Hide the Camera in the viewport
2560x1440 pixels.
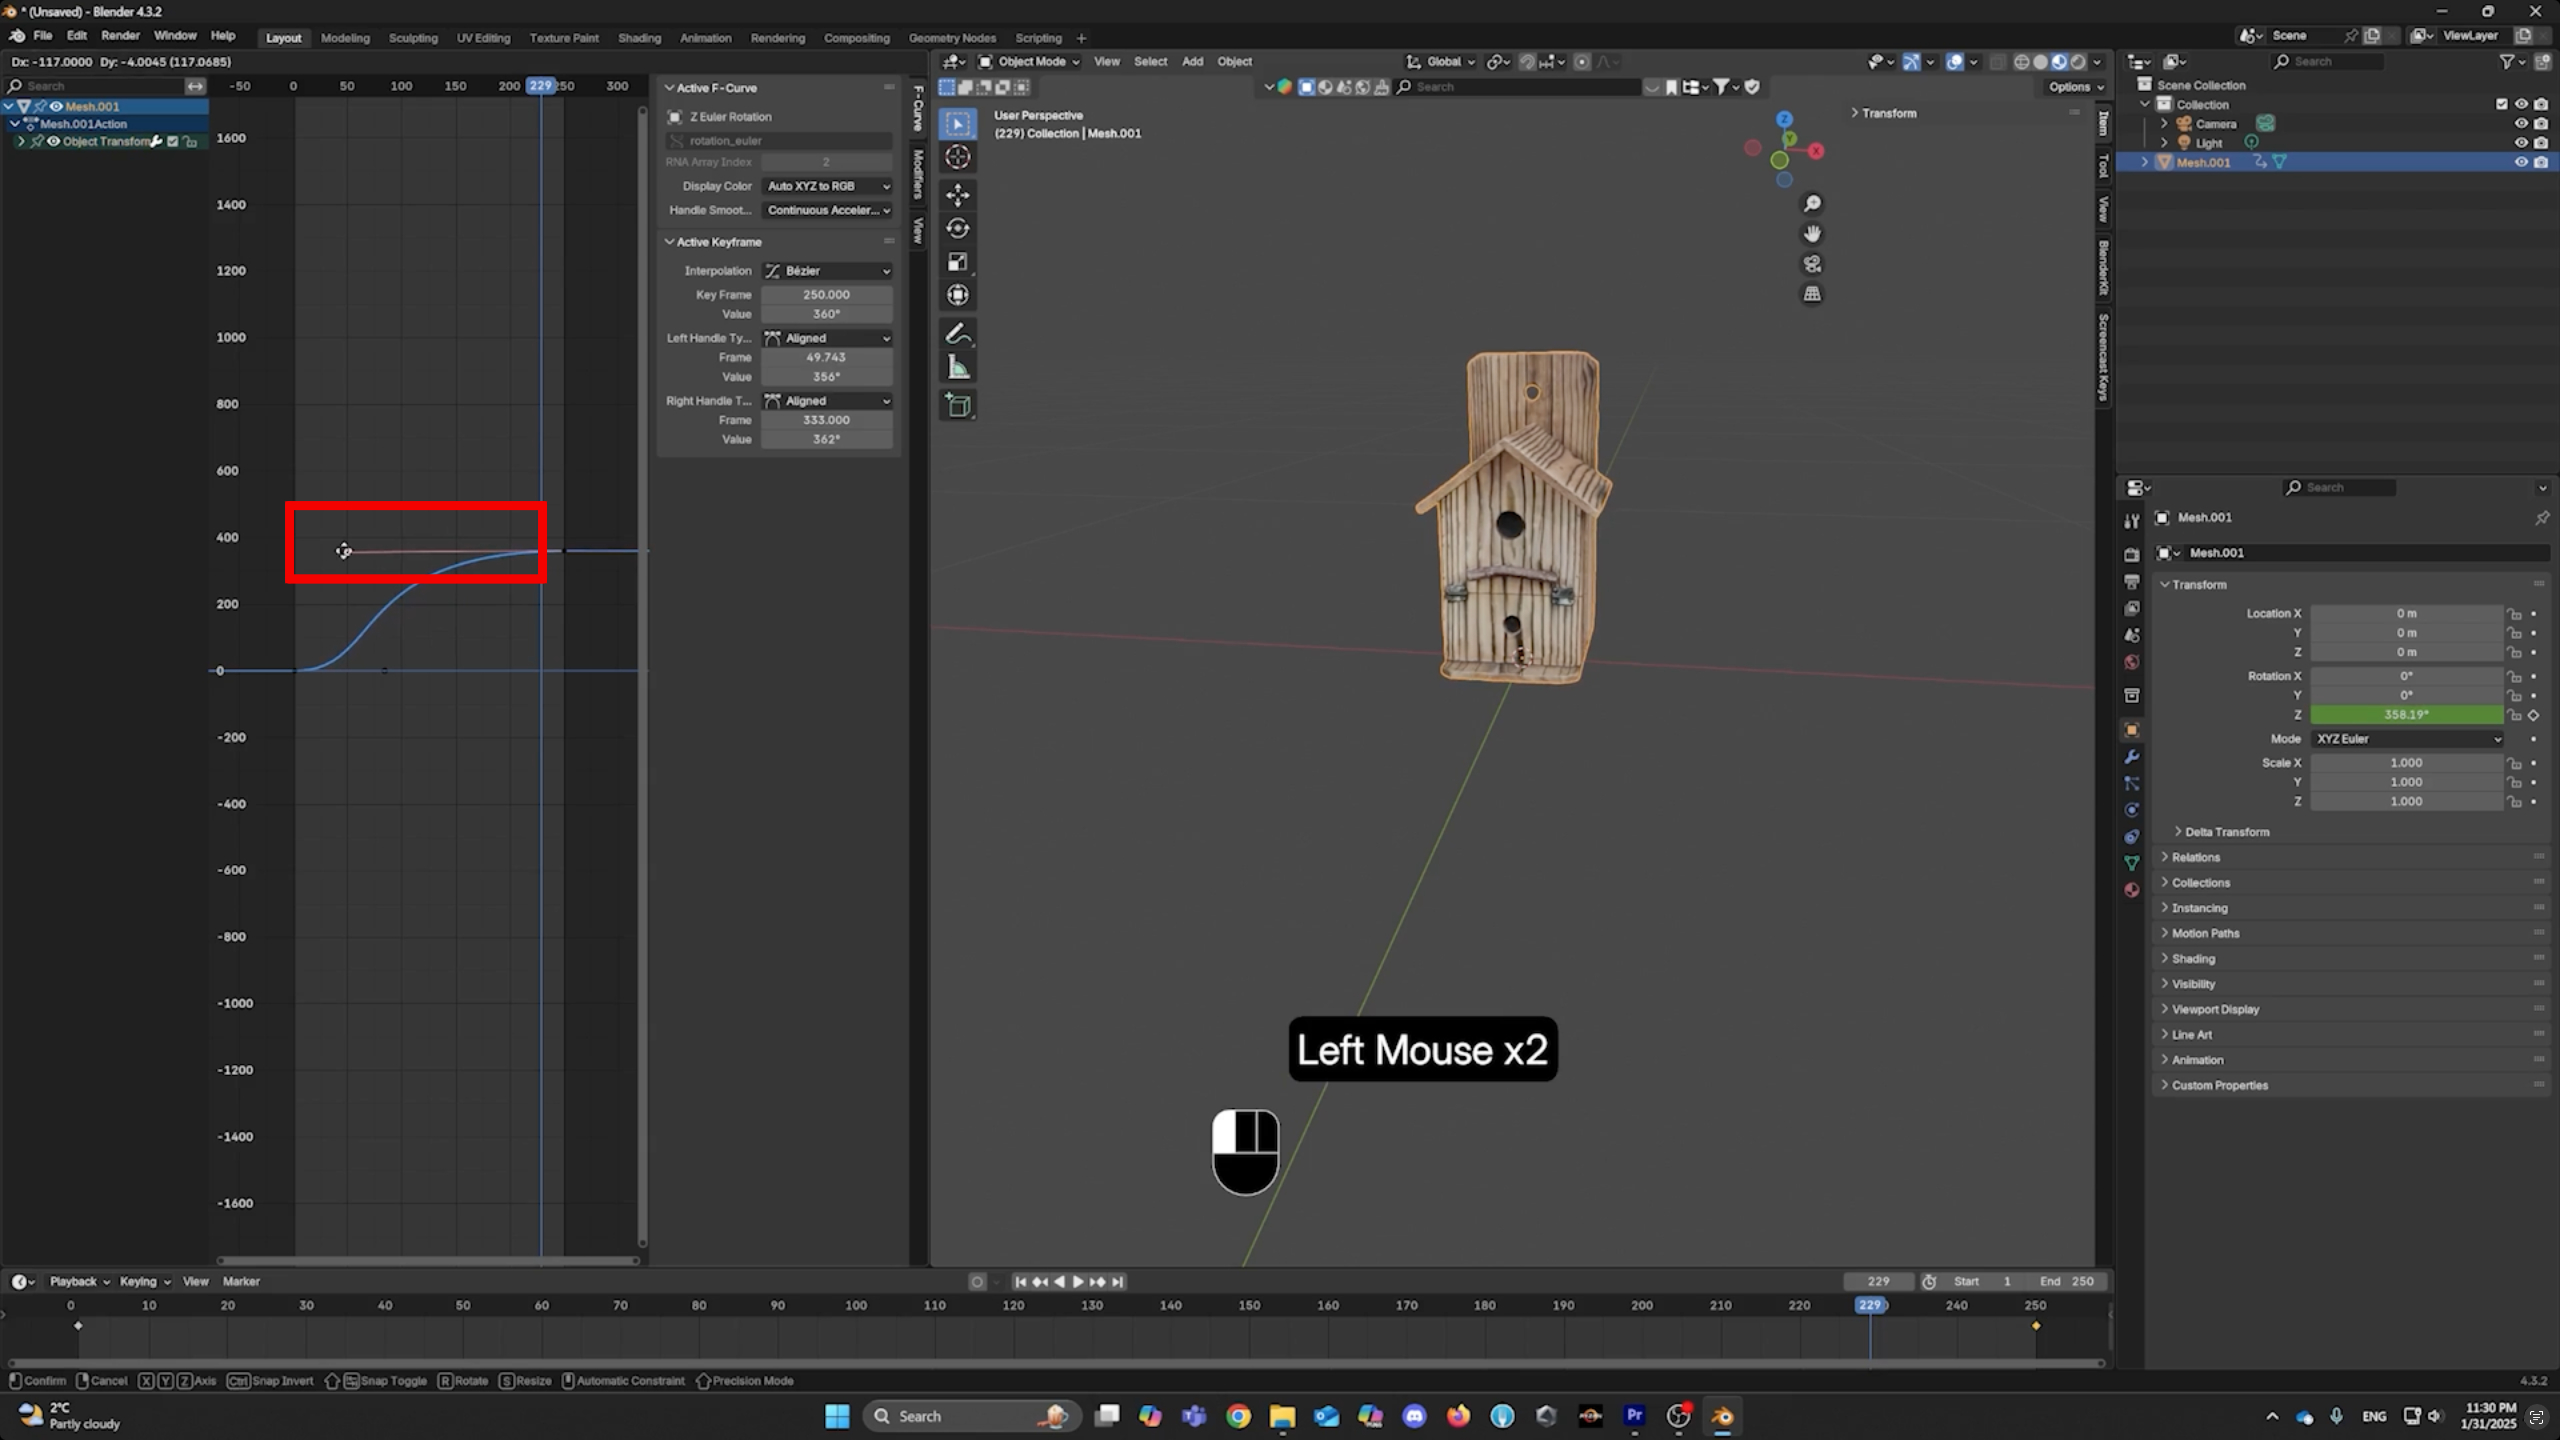(x=2521, y=123)
